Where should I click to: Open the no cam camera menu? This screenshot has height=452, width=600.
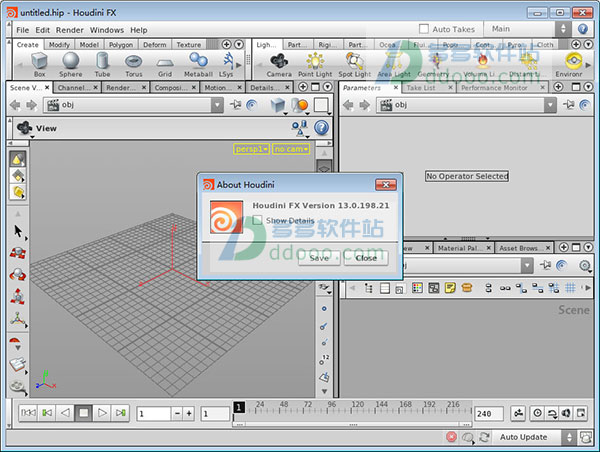coord(291,149)
